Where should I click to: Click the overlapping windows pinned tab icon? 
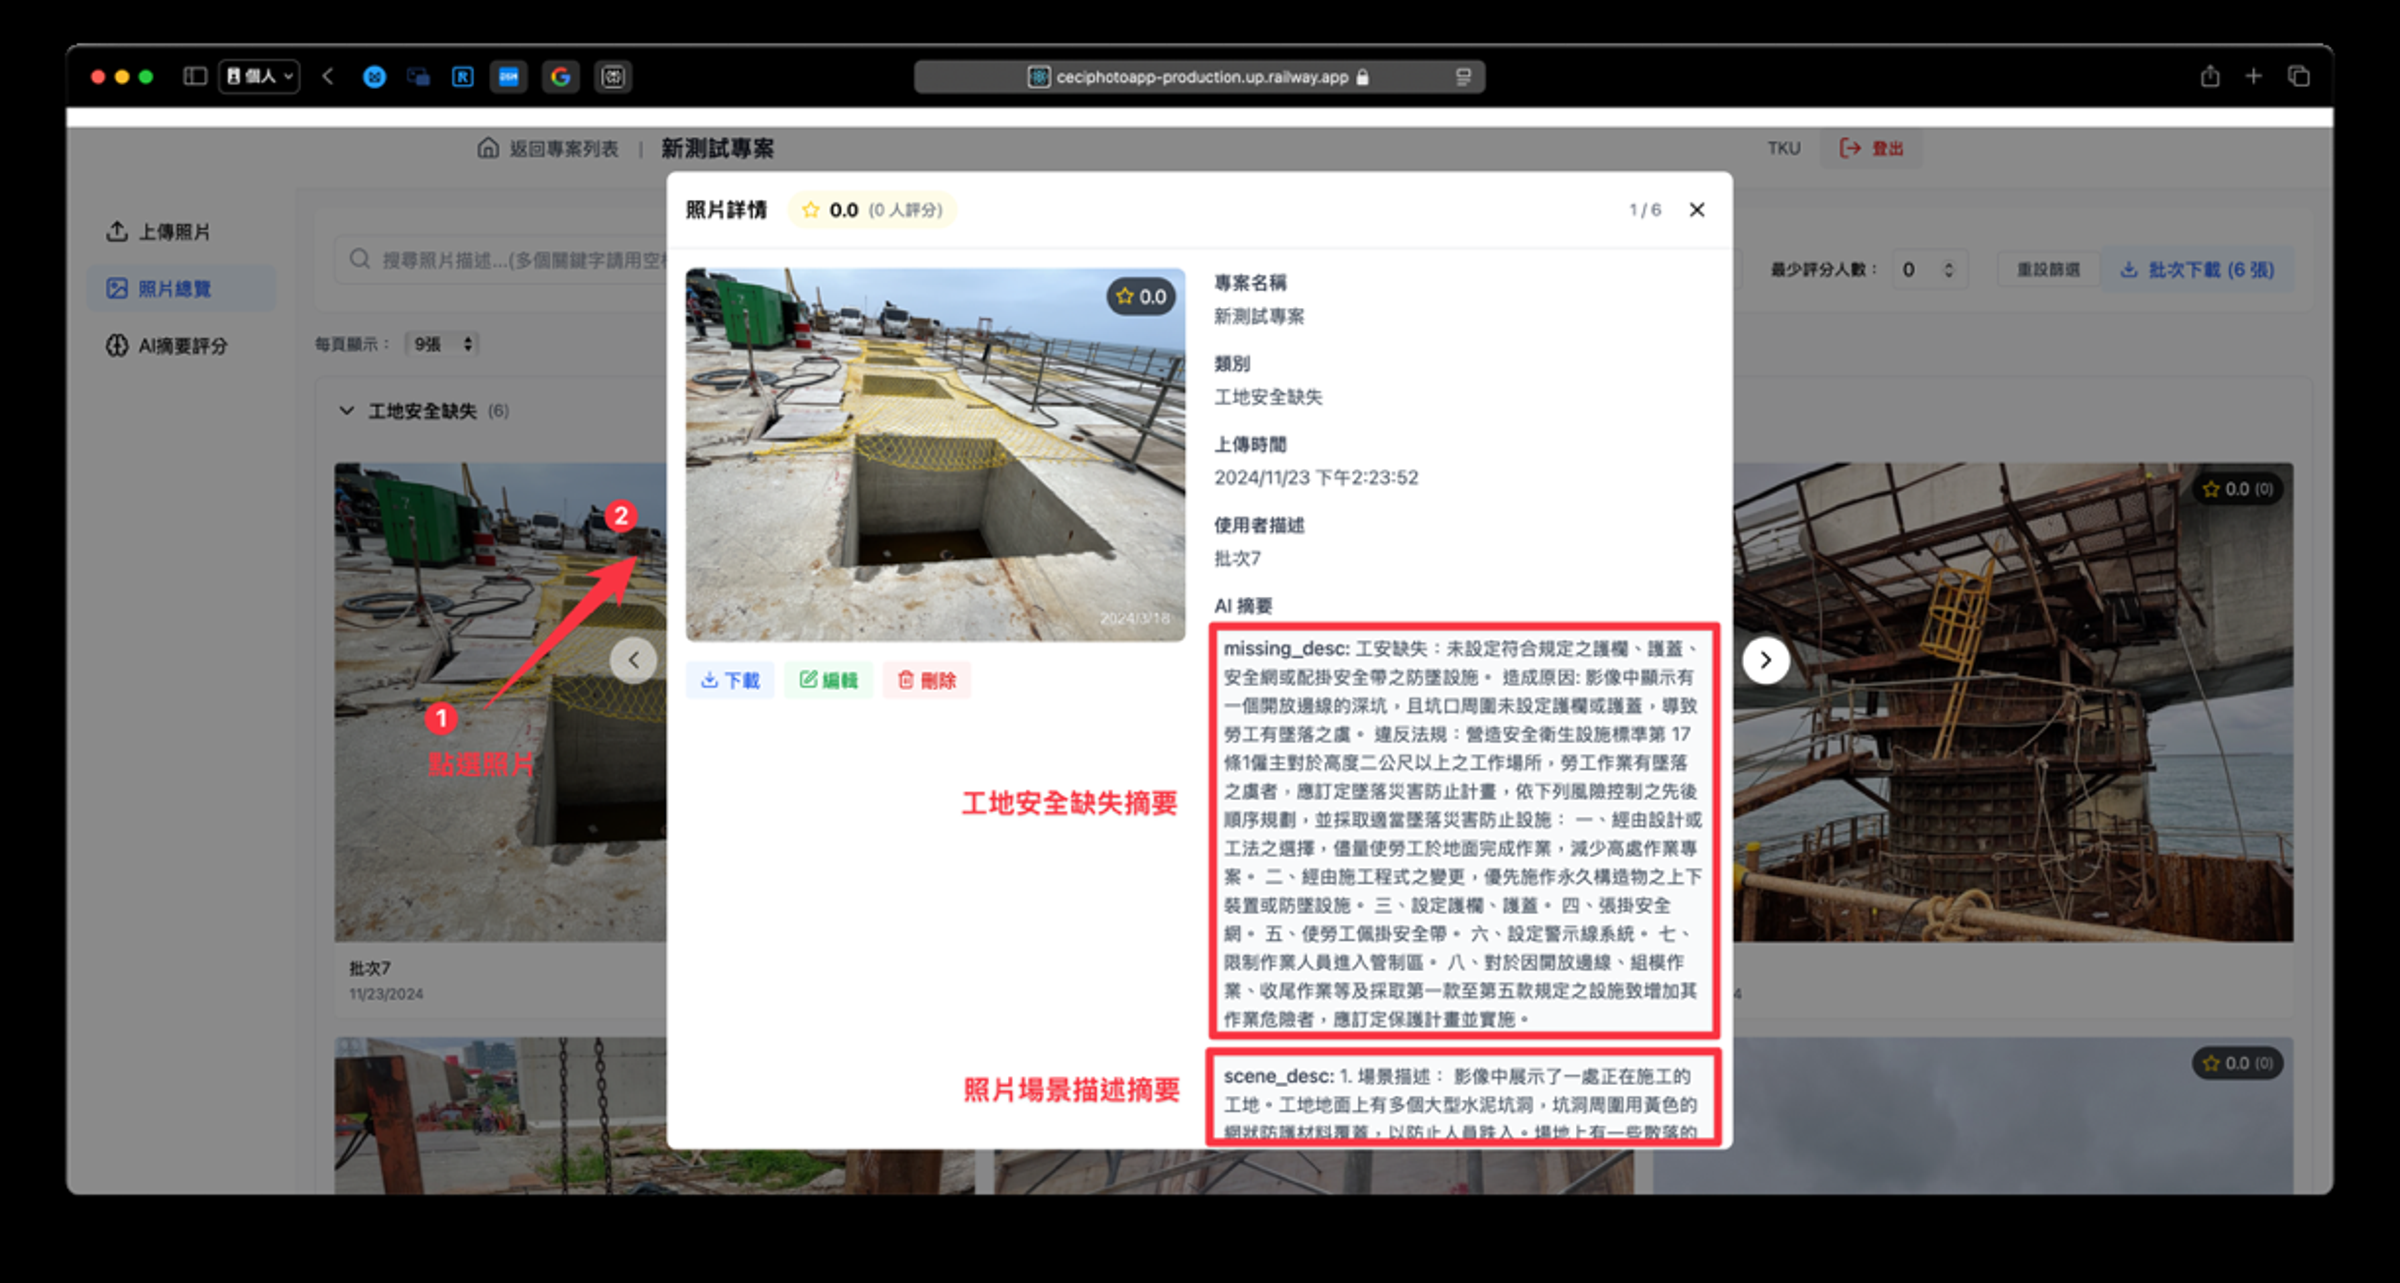click(418, 77)
